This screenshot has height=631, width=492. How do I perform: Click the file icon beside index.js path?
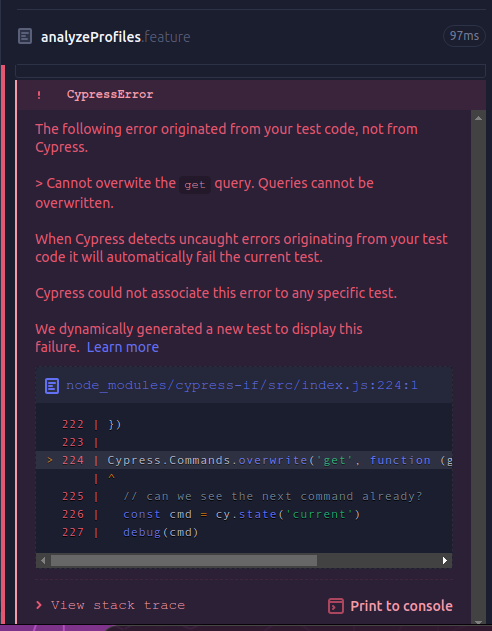click(52, 386)
